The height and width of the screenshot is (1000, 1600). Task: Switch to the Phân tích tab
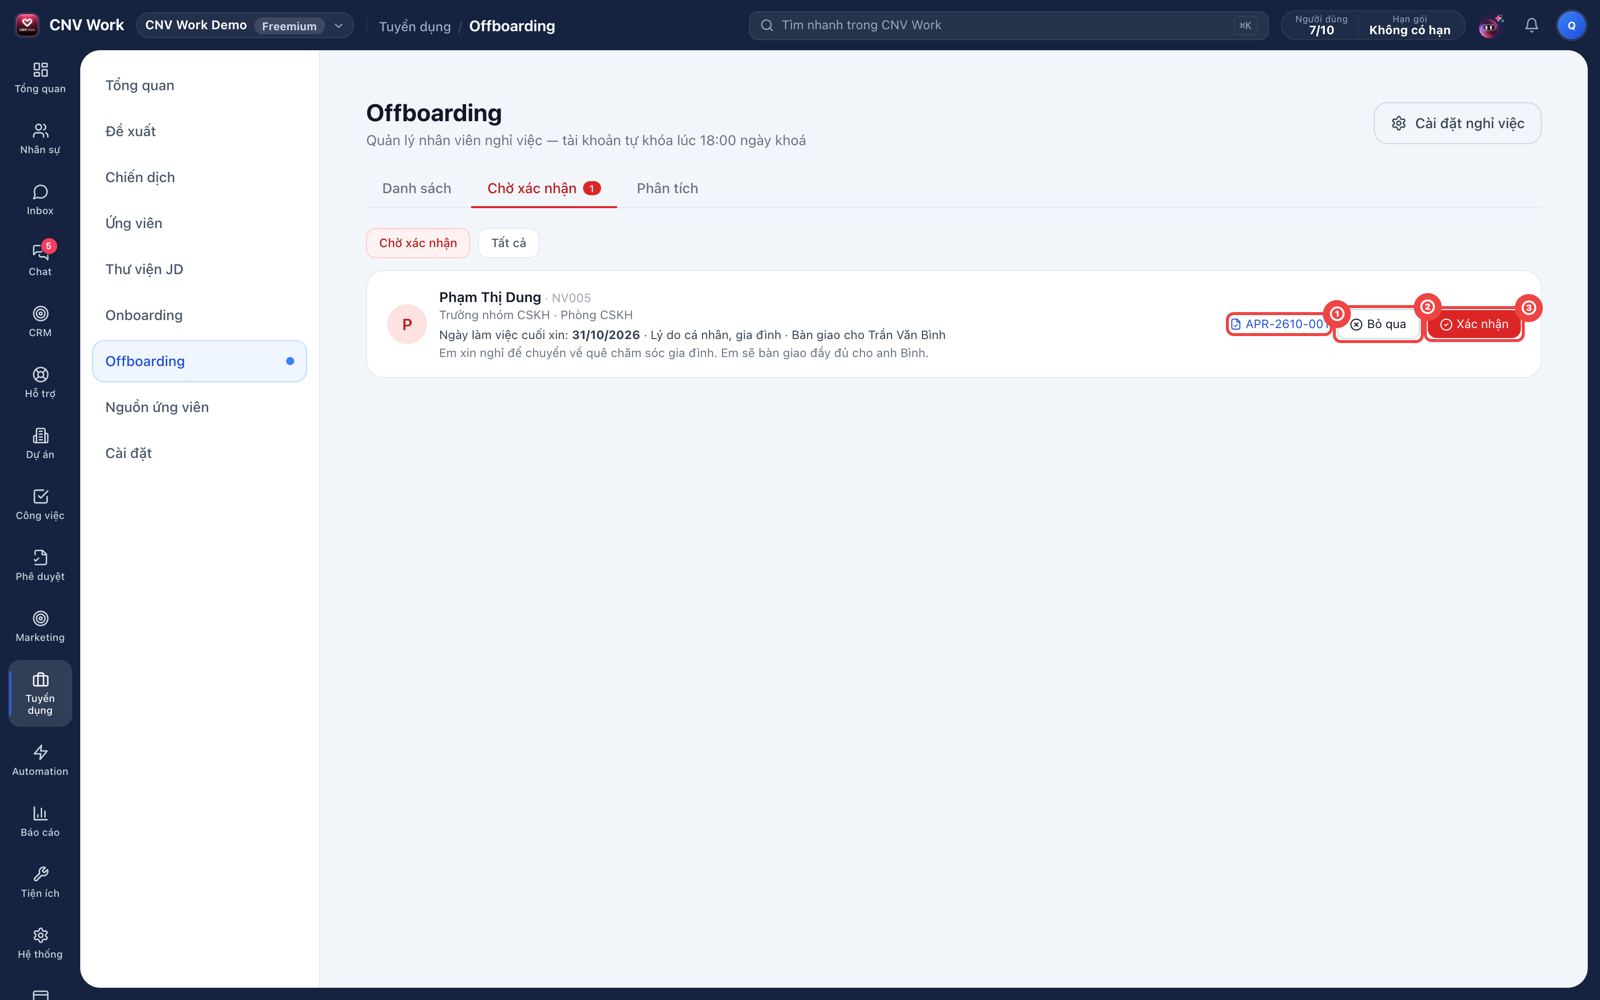[x=667, y=188]
